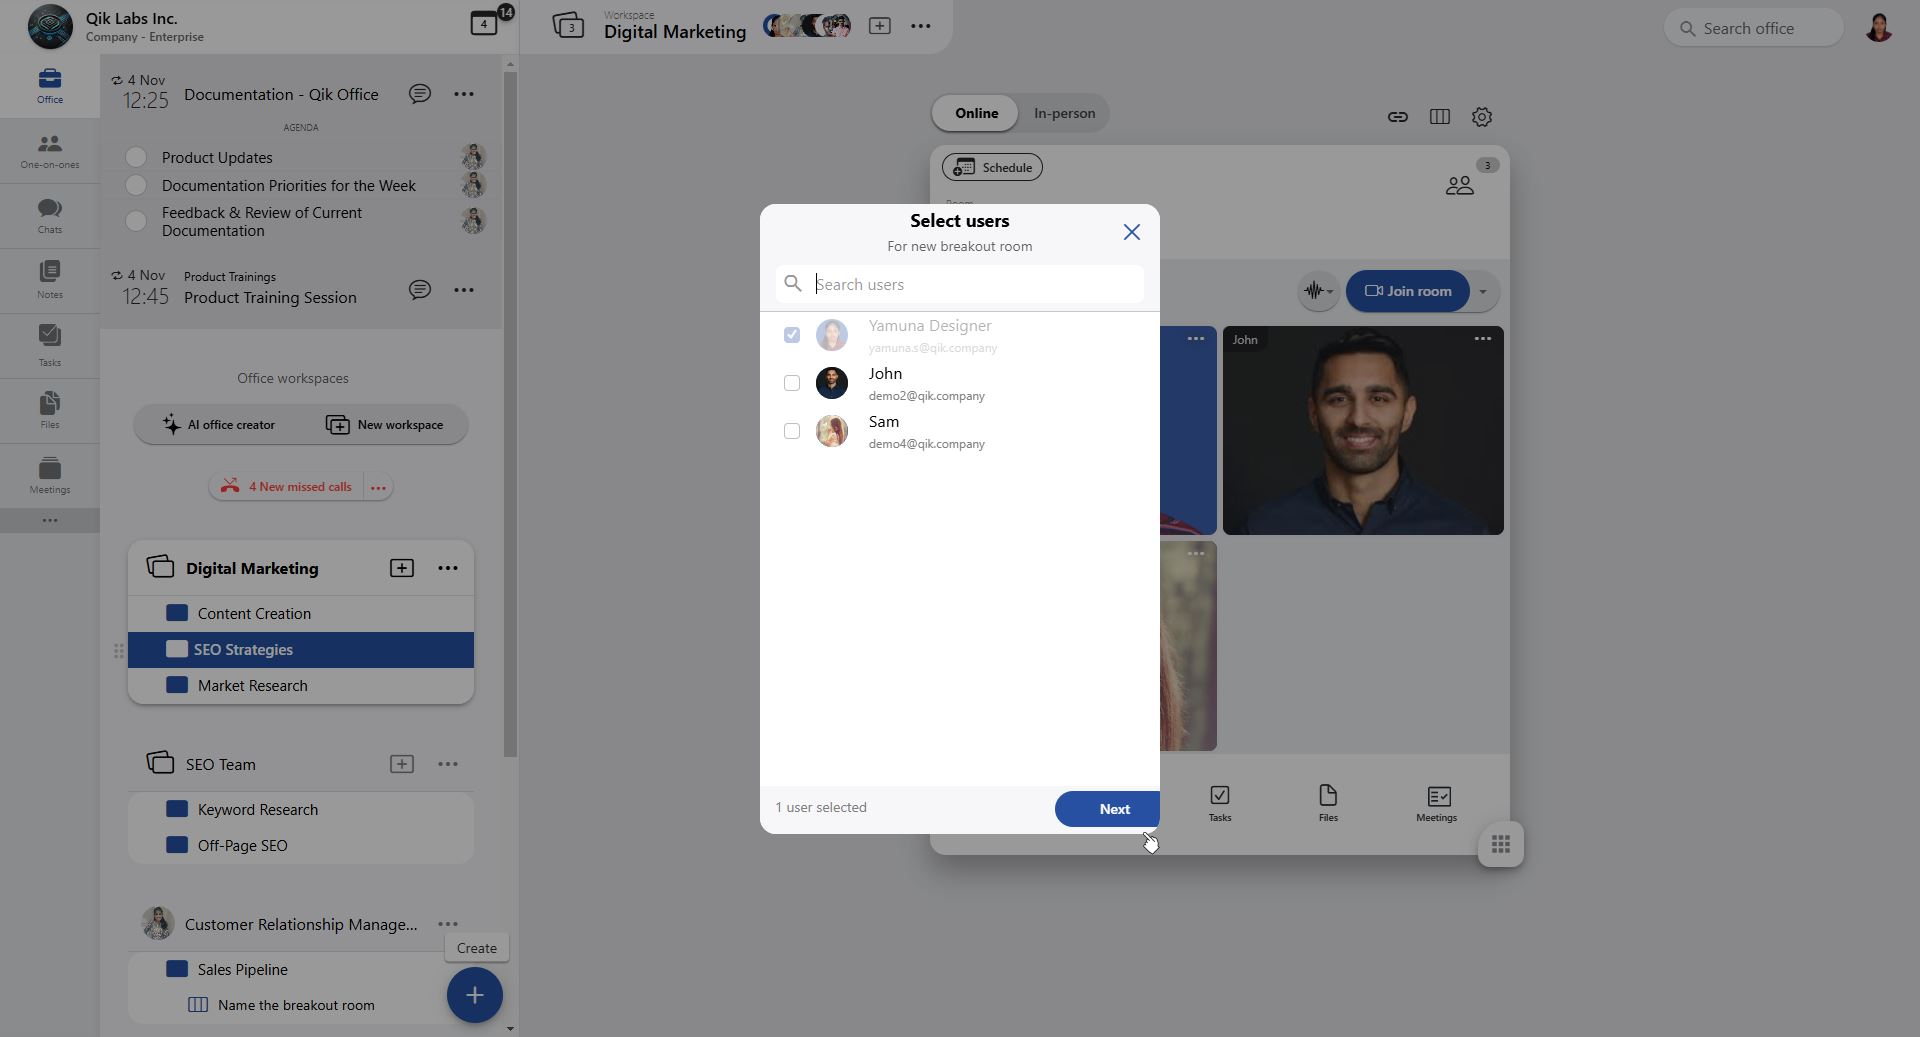
Task: Open the One-on-ones sidebar section
Action: point(49,151)
